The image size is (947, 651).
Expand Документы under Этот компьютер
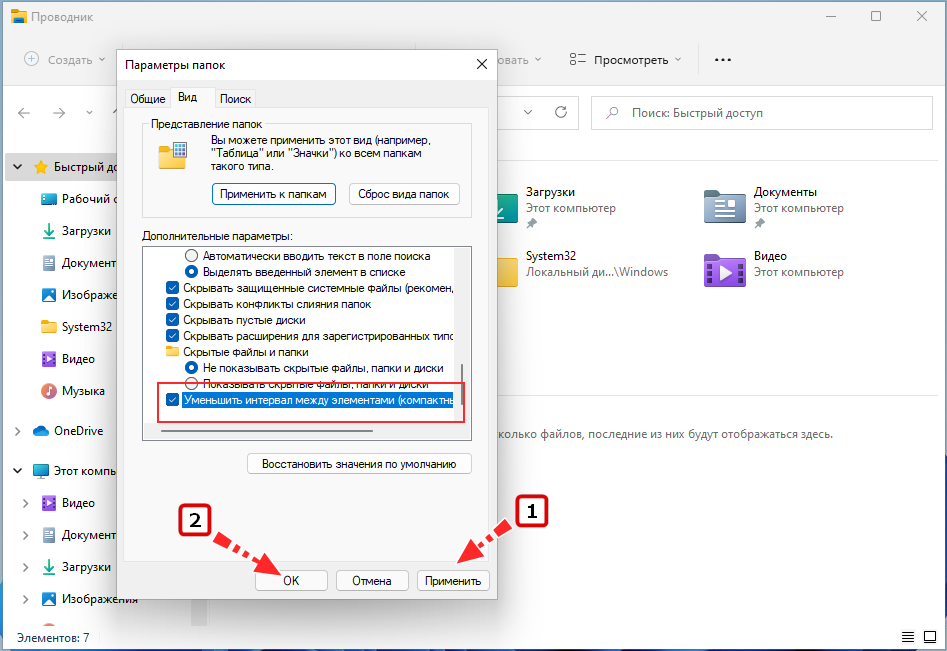click(x=25, y=535)
